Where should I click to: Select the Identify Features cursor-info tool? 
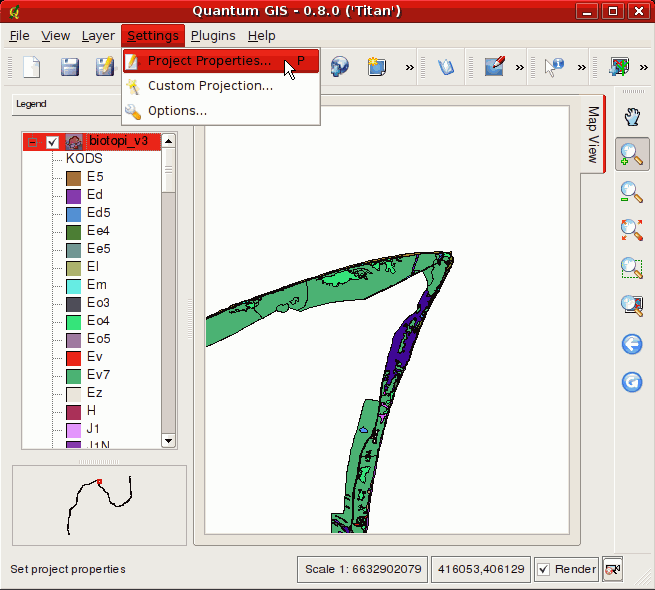(x=554, y=67)
